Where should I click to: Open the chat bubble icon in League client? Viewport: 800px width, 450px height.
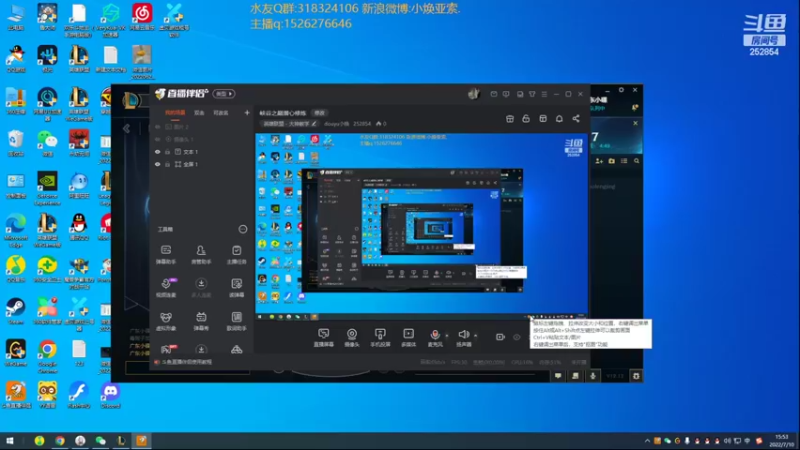558,376
